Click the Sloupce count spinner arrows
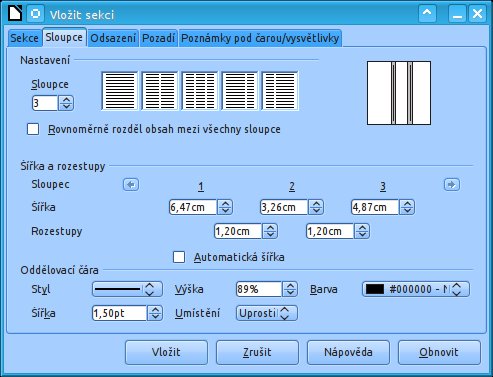 [66, 103]
